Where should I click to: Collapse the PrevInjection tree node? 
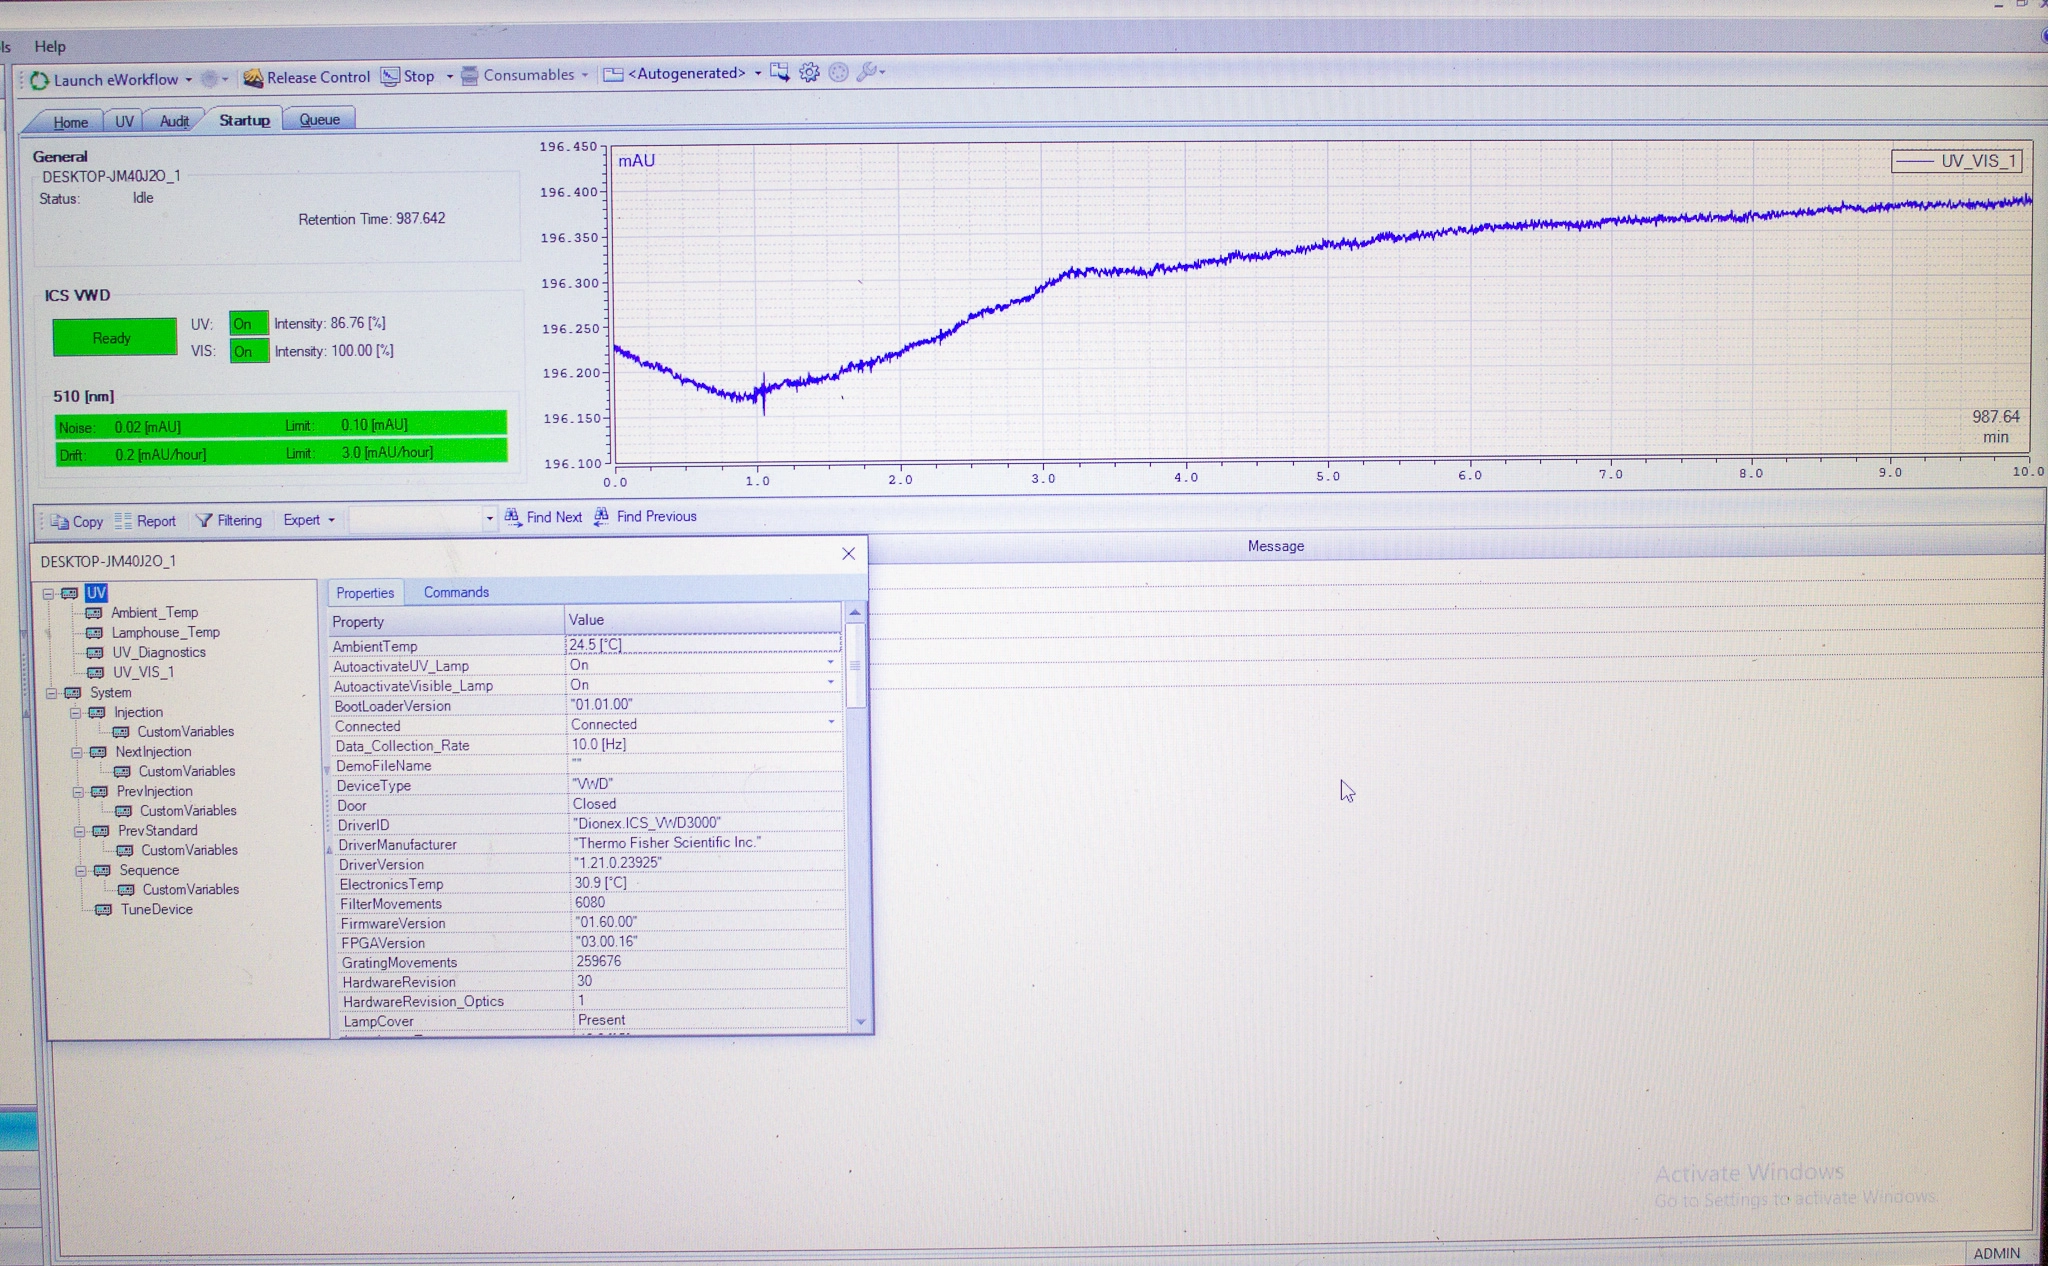(78, 792)
